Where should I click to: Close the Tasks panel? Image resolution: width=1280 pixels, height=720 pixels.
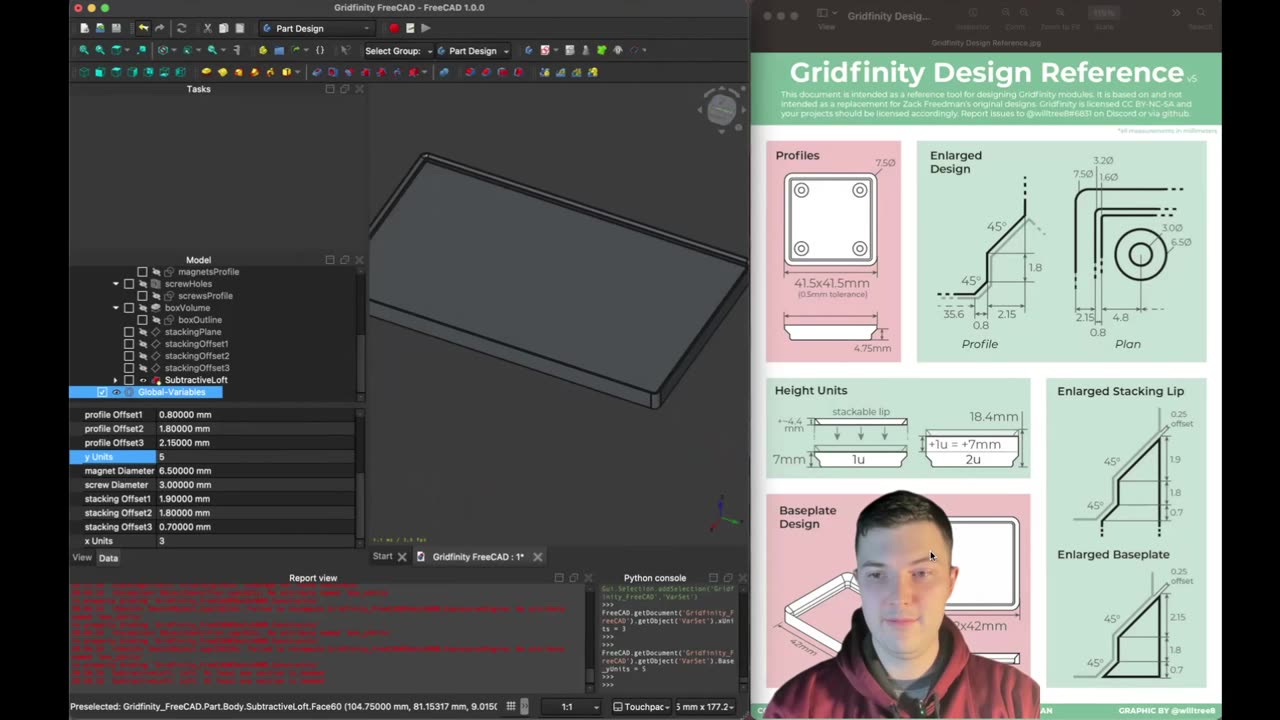[x=359, y=89]
